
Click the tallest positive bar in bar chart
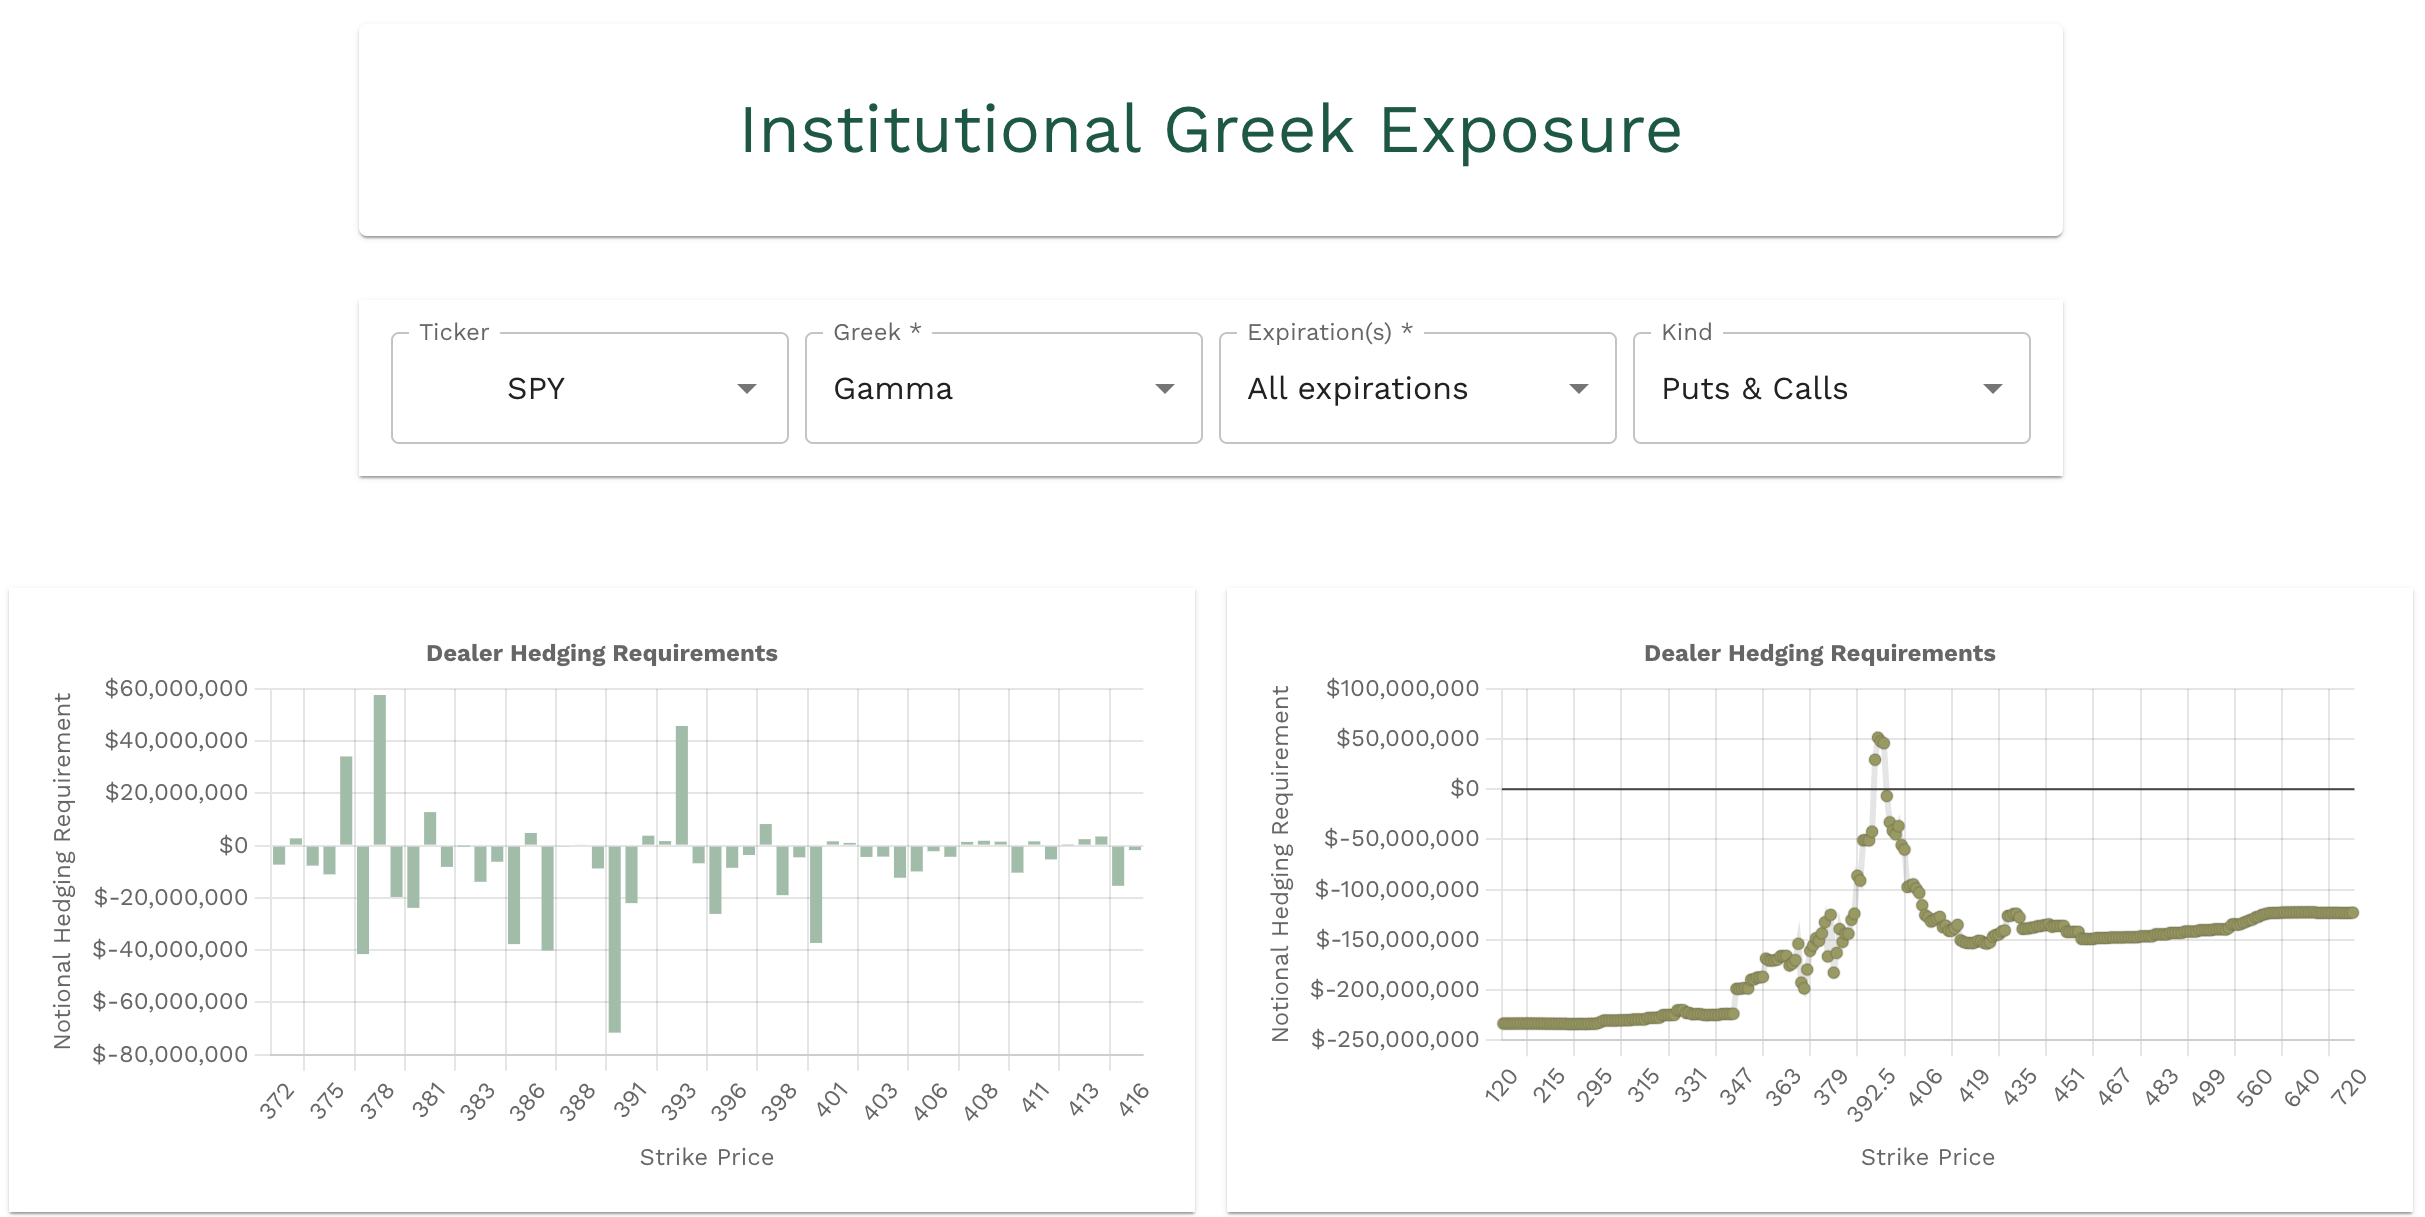380,770
